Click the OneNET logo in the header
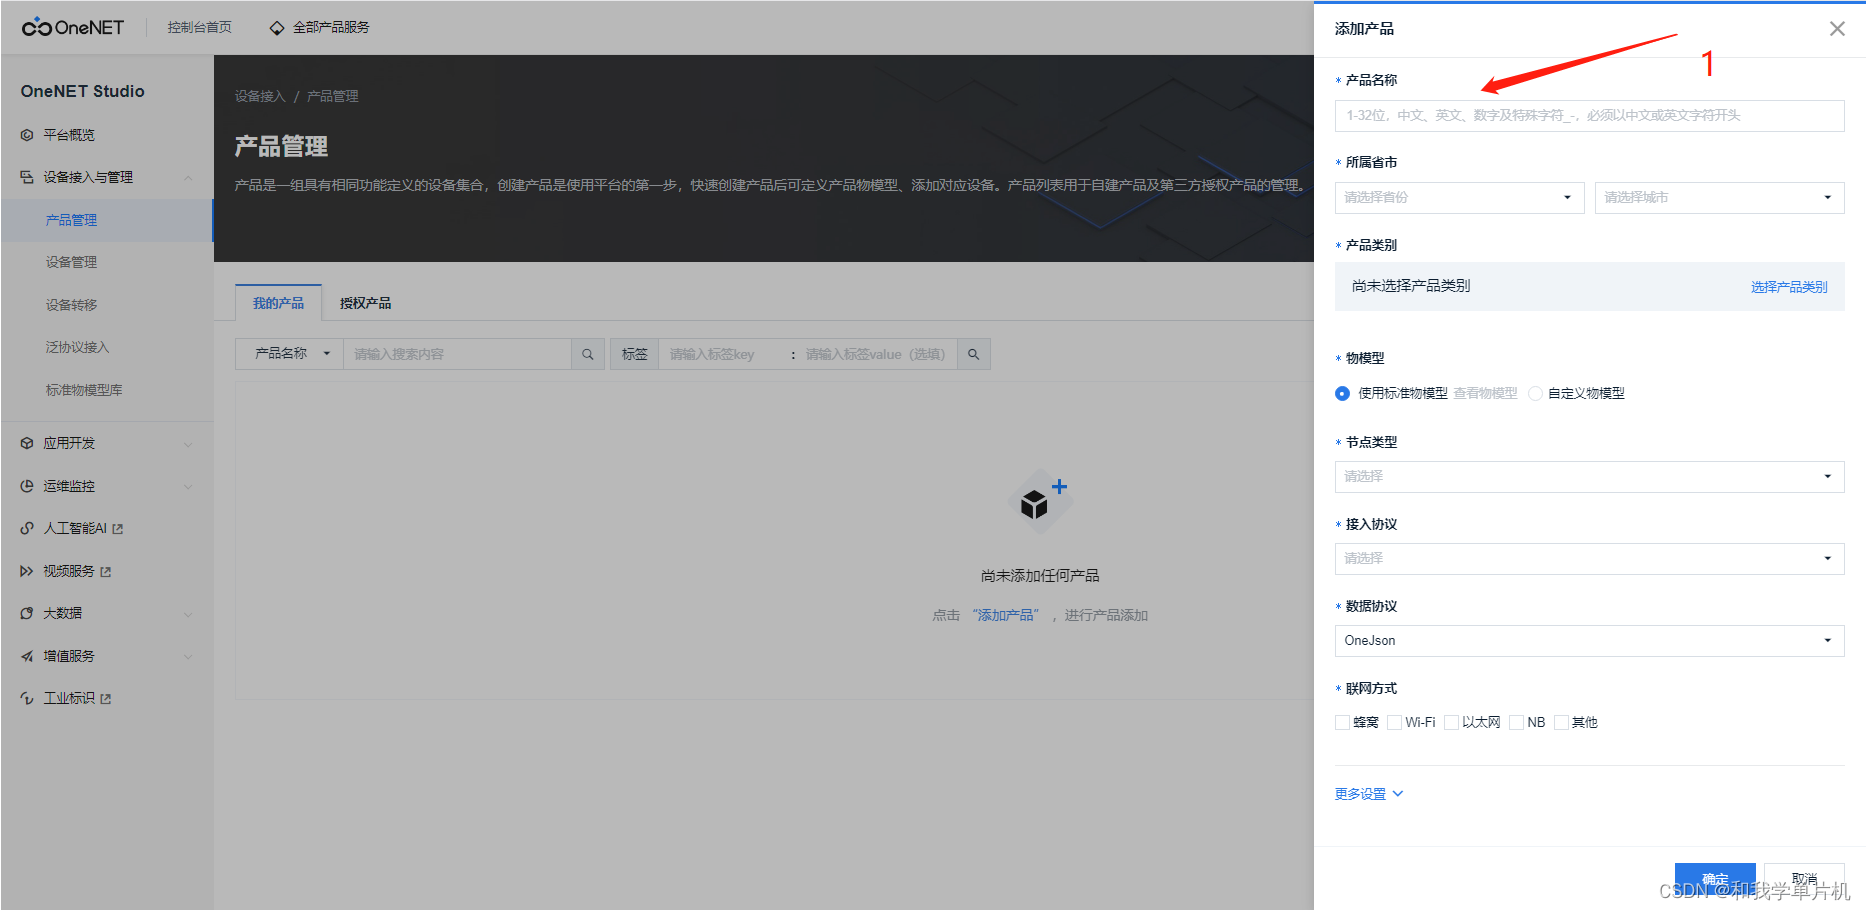This screenshot has width=1866, height=910. (72, 27)
